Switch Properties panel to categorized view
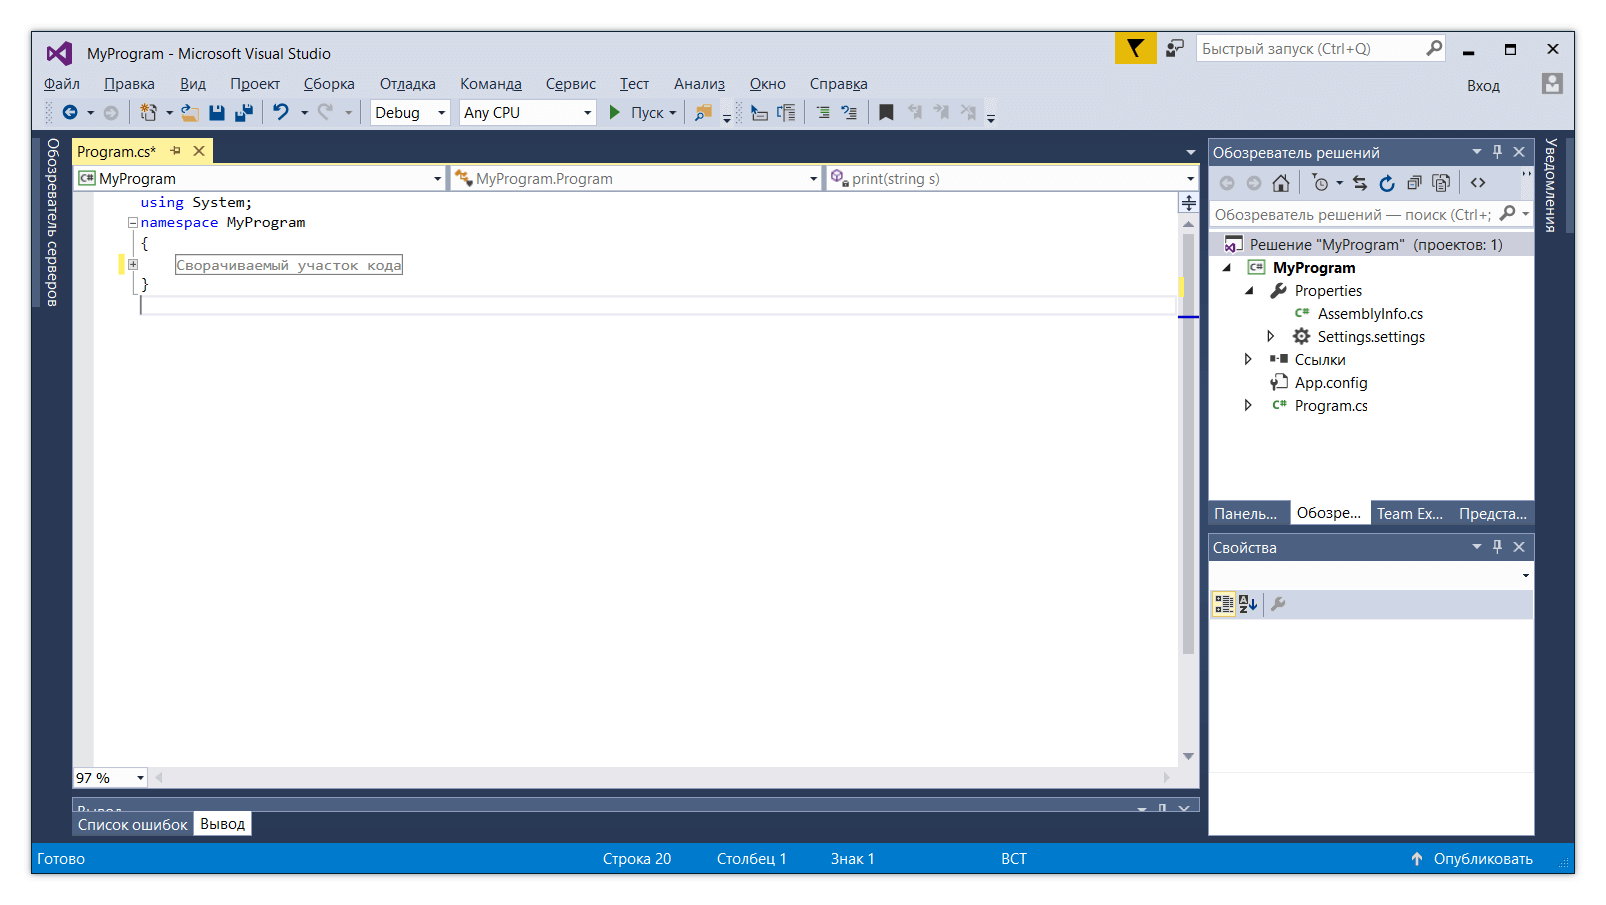The image size is (1606, 905). pyautogui.click(x=1224, y=604)
